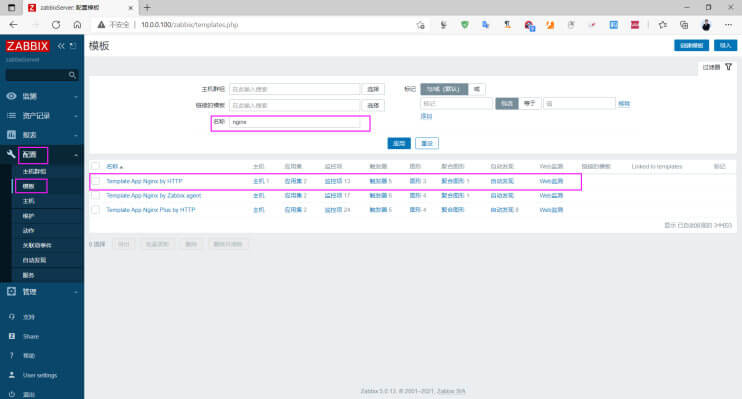Click the blue 应用 filter button

[399, 143]
